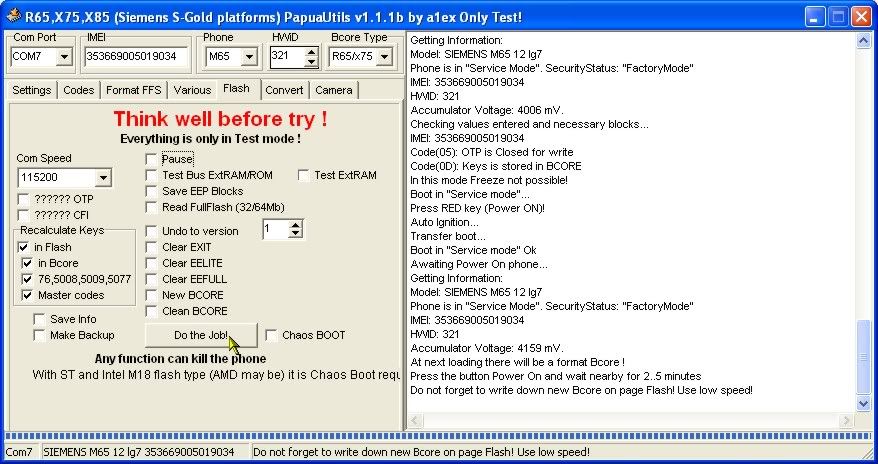Decrease HWID value with down arrow

click(311, 62)
